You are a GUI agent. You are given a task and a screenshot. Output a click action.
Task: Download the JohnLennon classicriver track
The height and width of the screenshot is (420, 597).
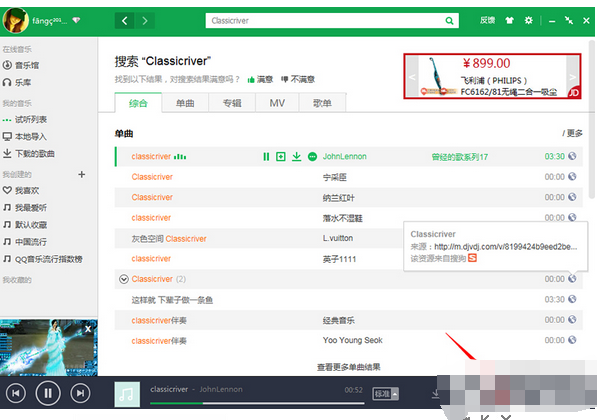[296, 157]
